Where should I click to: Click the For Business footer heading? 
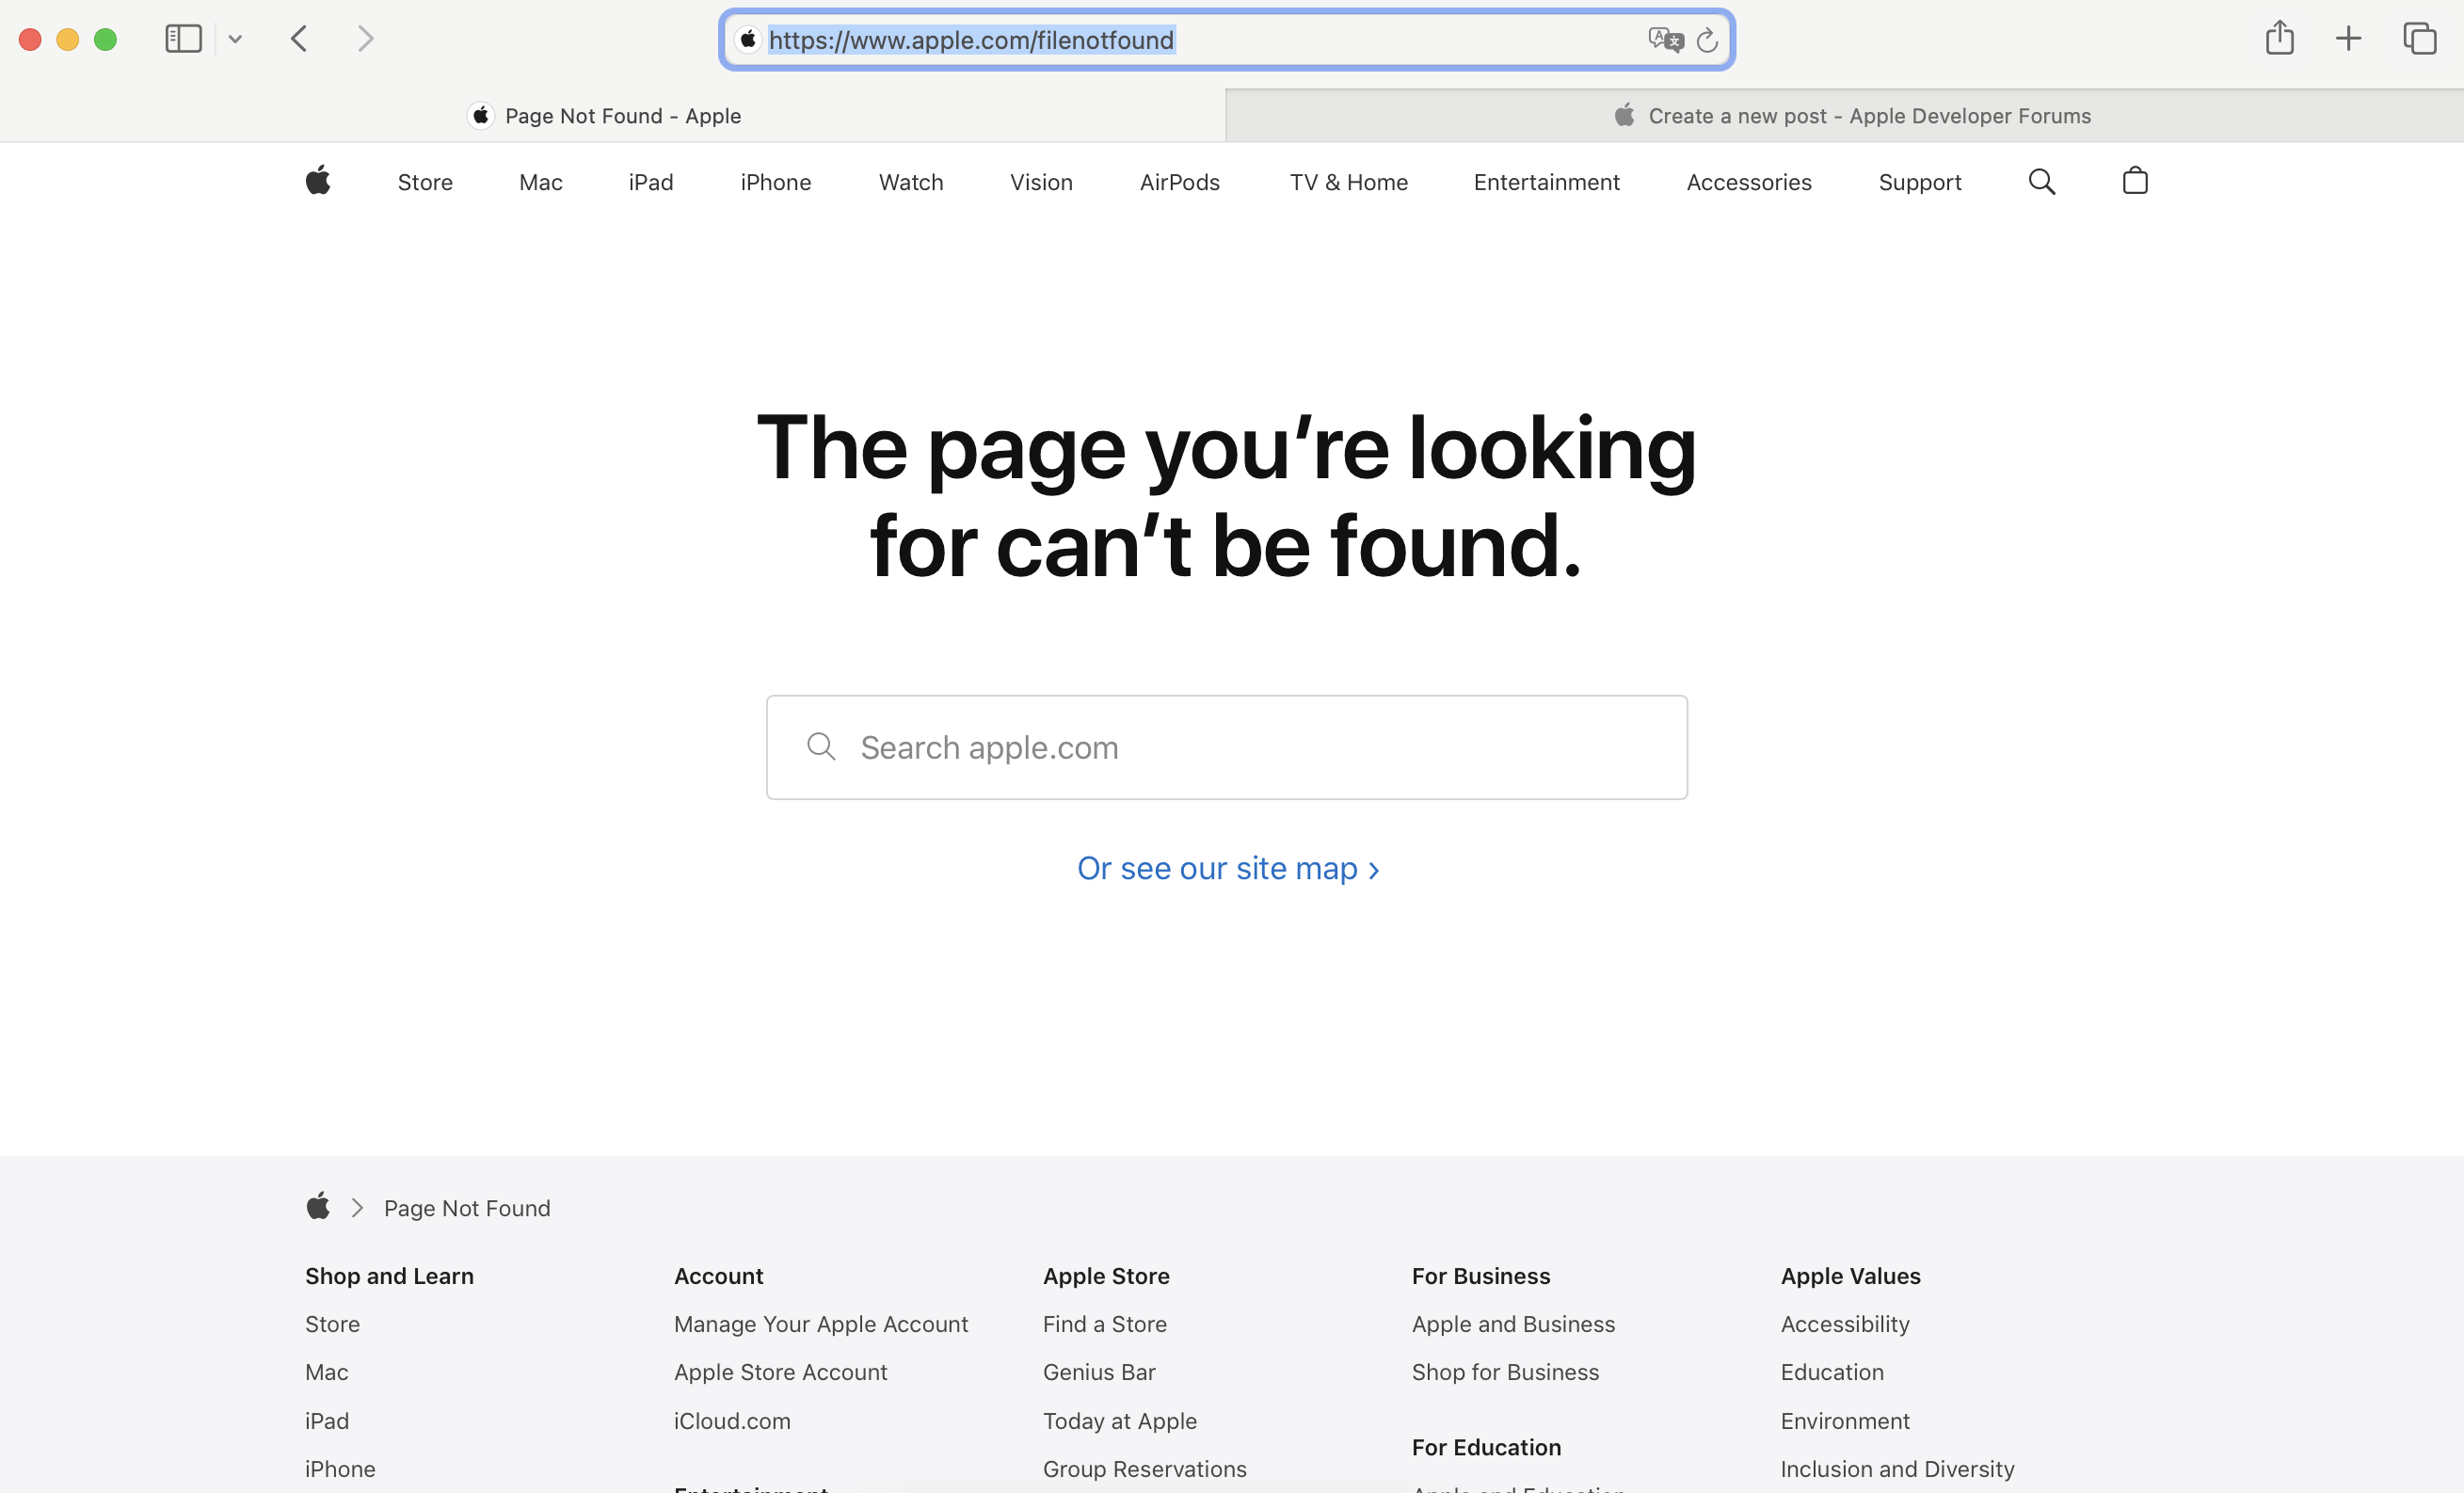point(1481,1276)
